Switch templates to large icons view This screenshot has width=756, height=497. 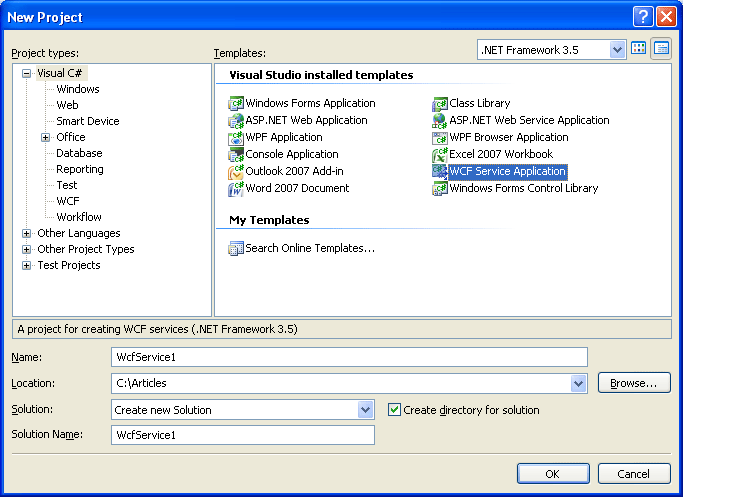click(x=638, y=49)
